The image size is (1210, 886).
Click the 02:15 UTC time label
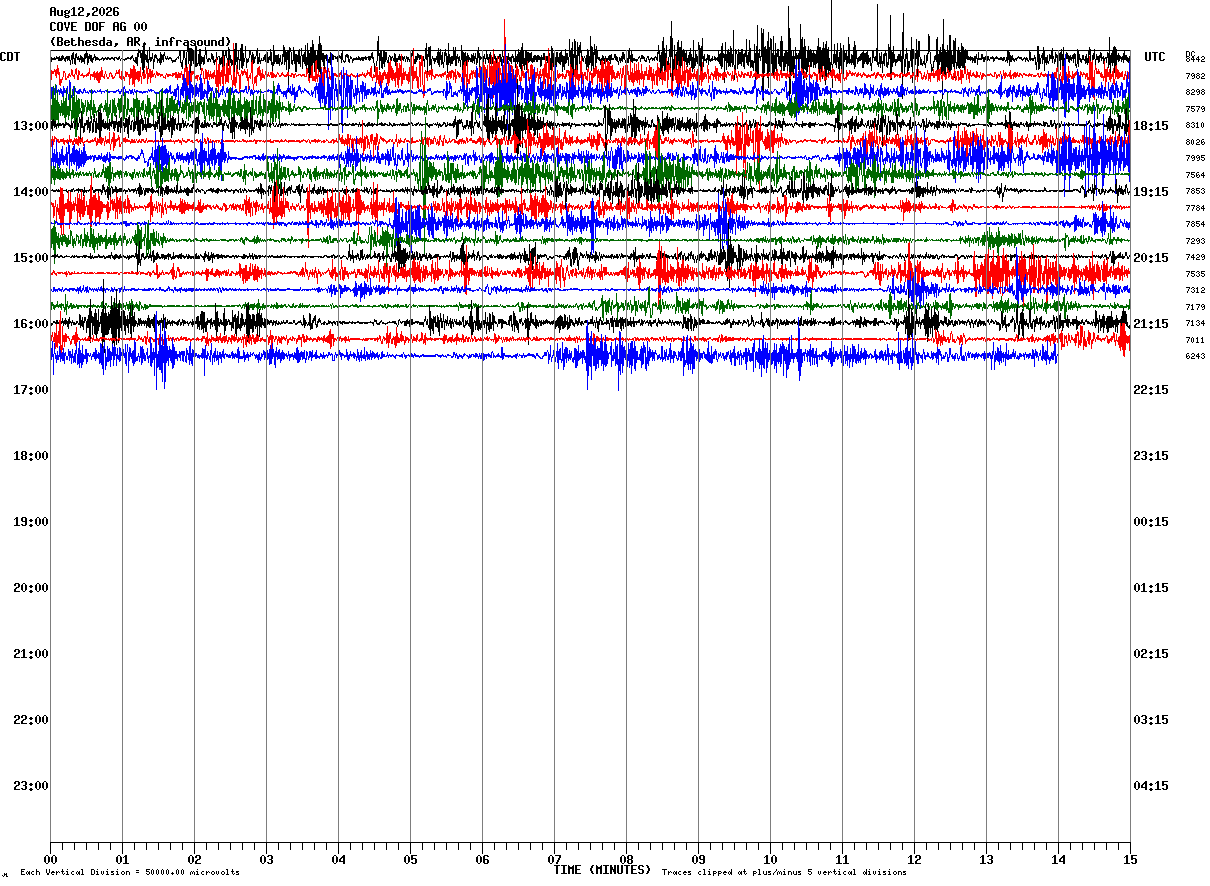[1150, 654]
